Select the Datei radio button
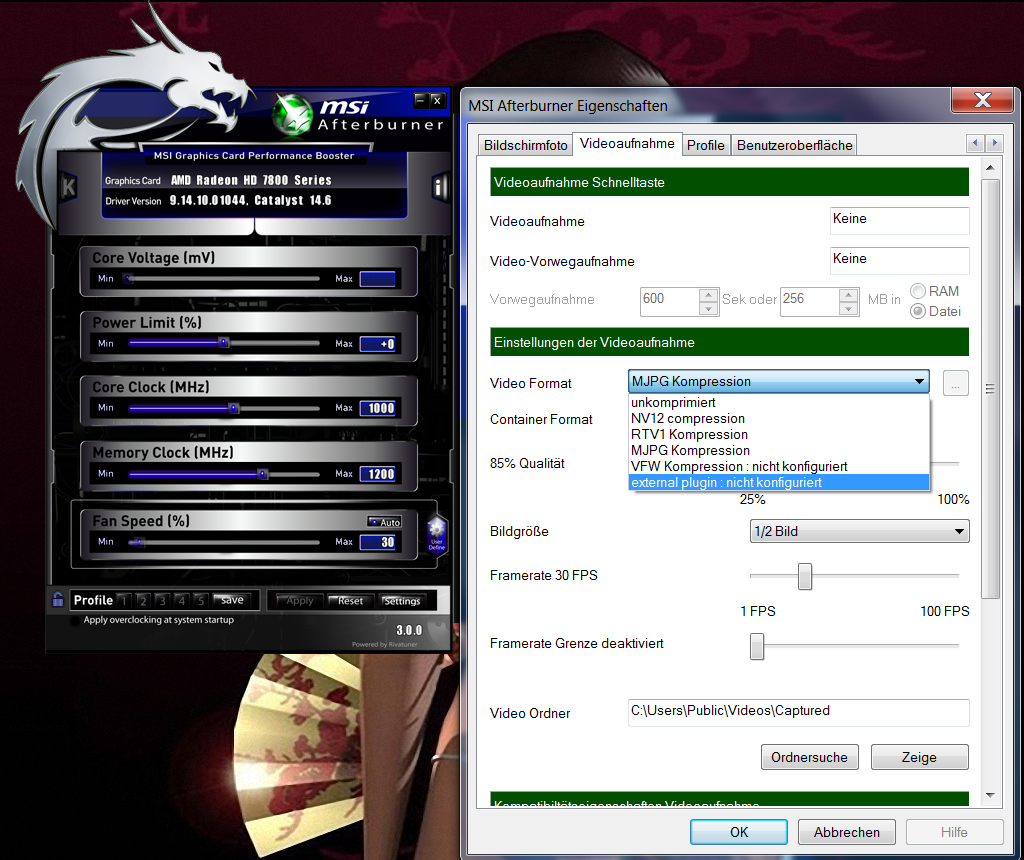The height and width of the screenshot is (860, 1024). point(918,311)
